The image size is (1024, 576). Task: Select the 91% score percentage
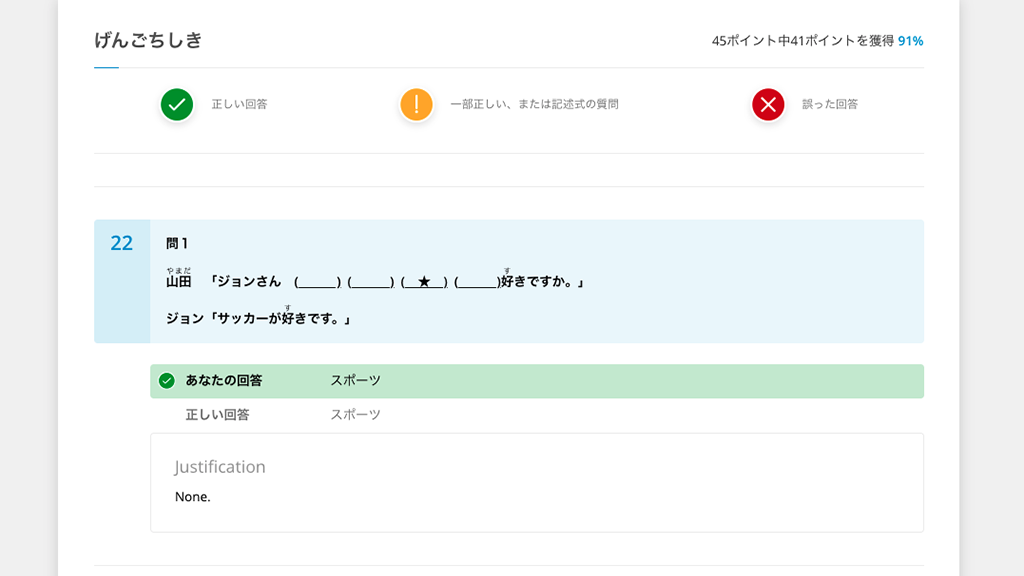(x=910, y=41)
